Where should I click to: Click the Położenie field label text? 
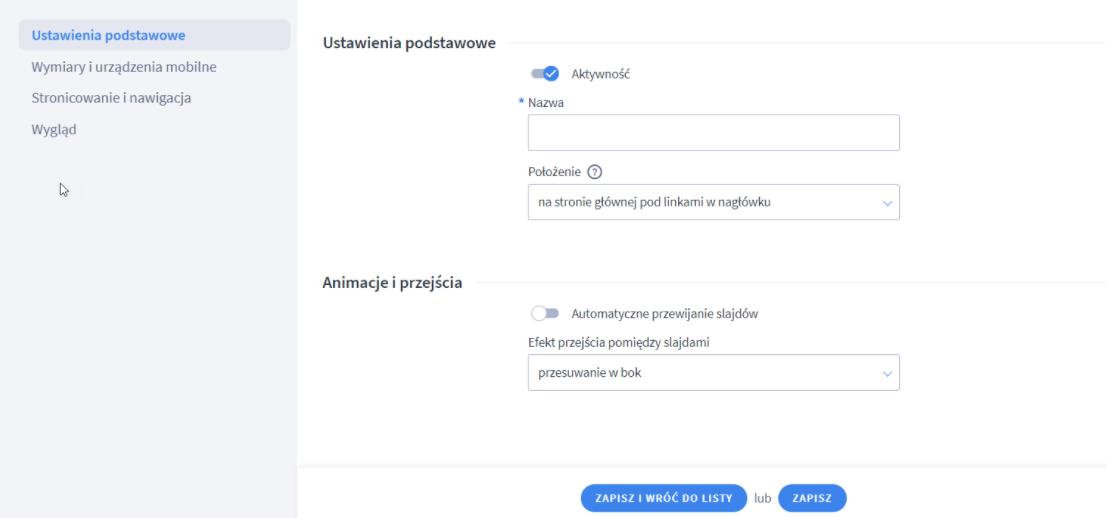click(x=554, y=171)
